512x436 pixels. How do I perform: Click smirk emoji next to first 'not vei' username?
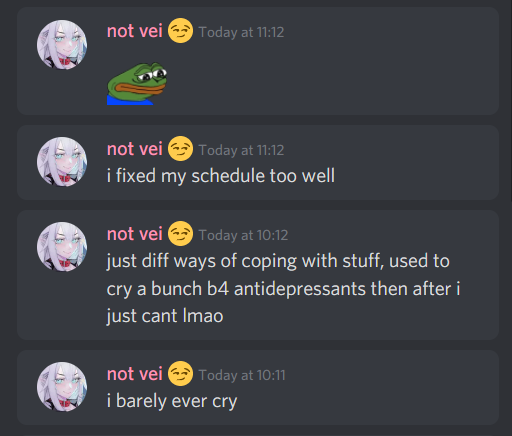click(x=180, y=31)
